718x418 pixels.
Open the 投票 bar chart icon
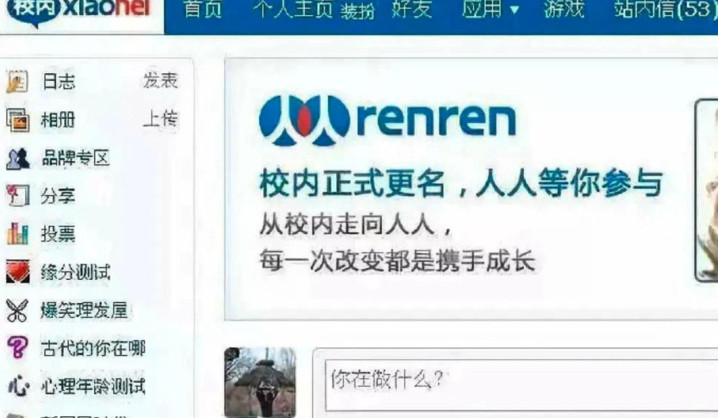pyautogui.click(x=17, y=234)
